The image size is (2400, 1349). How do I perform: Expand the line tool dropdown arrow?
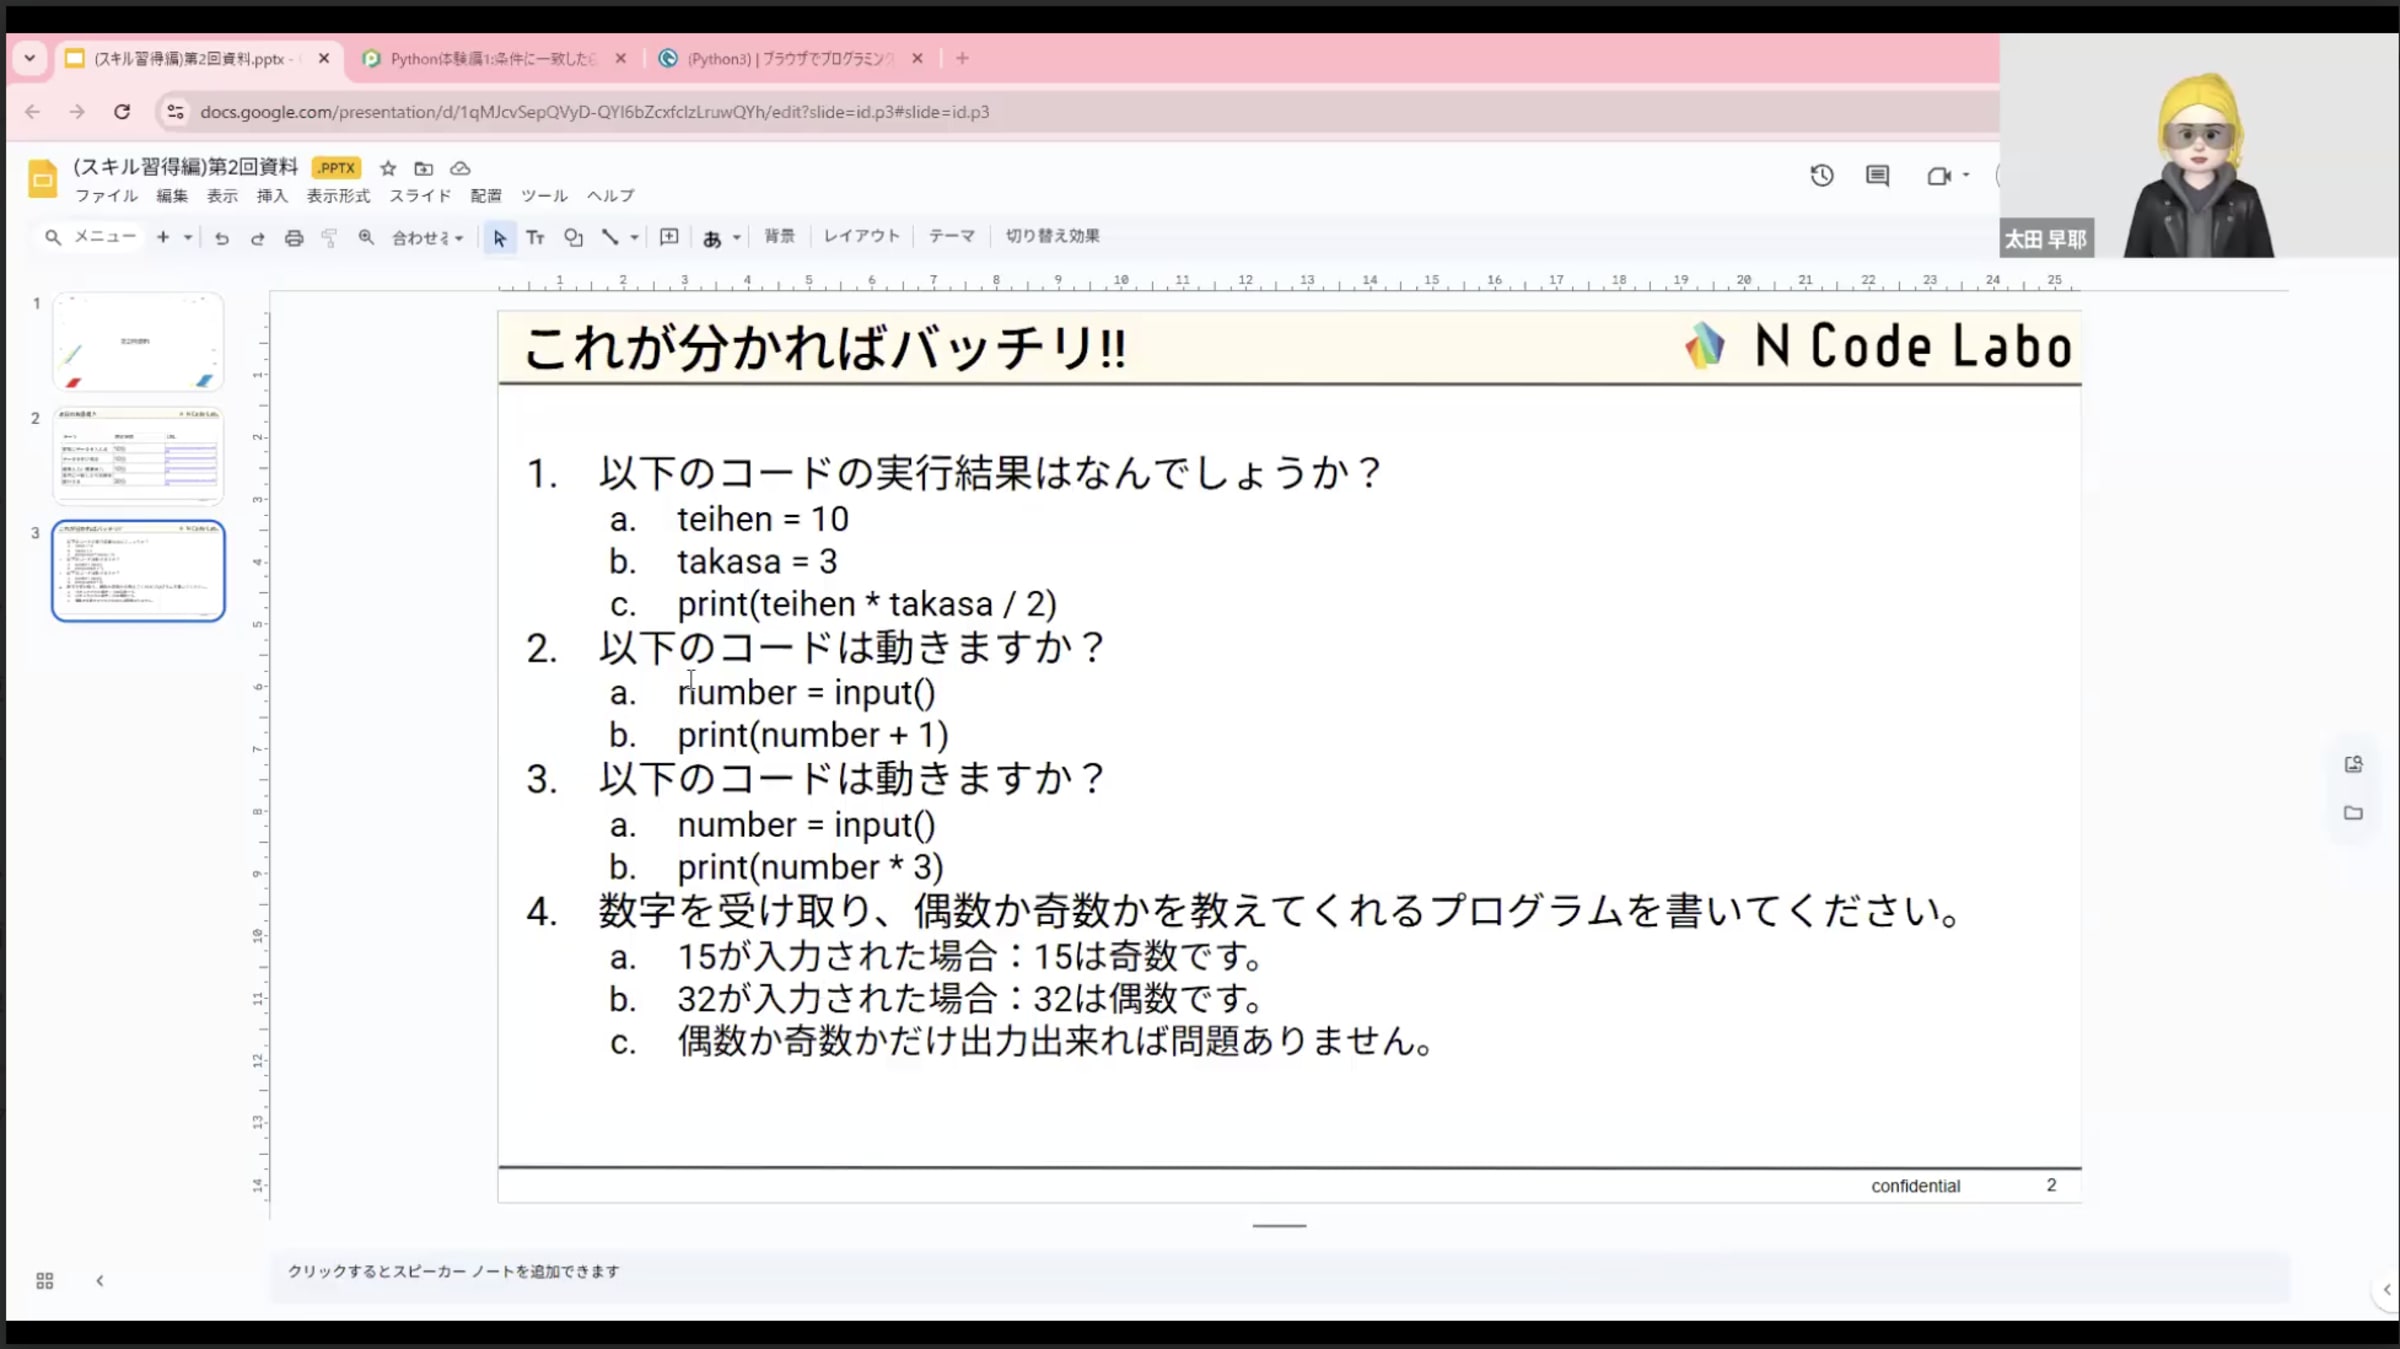pos(634,238)
